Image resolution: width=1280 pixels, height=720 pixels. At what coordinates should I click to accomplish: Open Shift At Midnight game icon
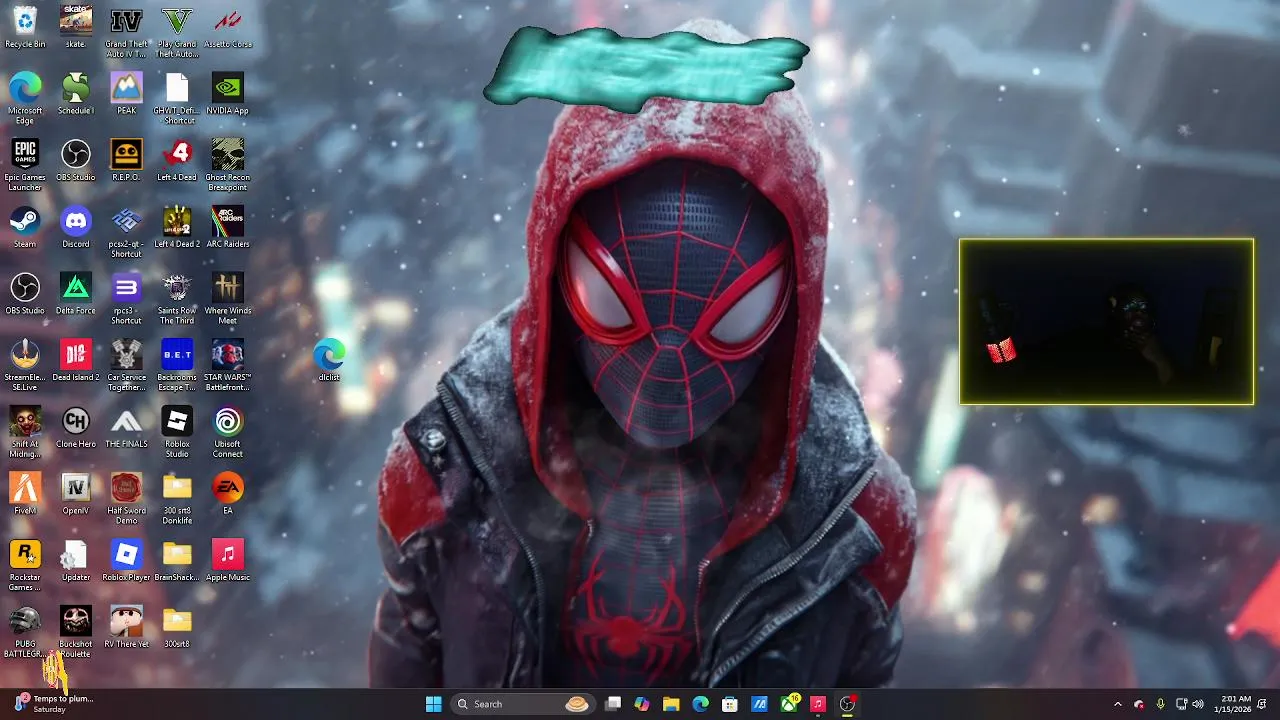tap(25, 432)
